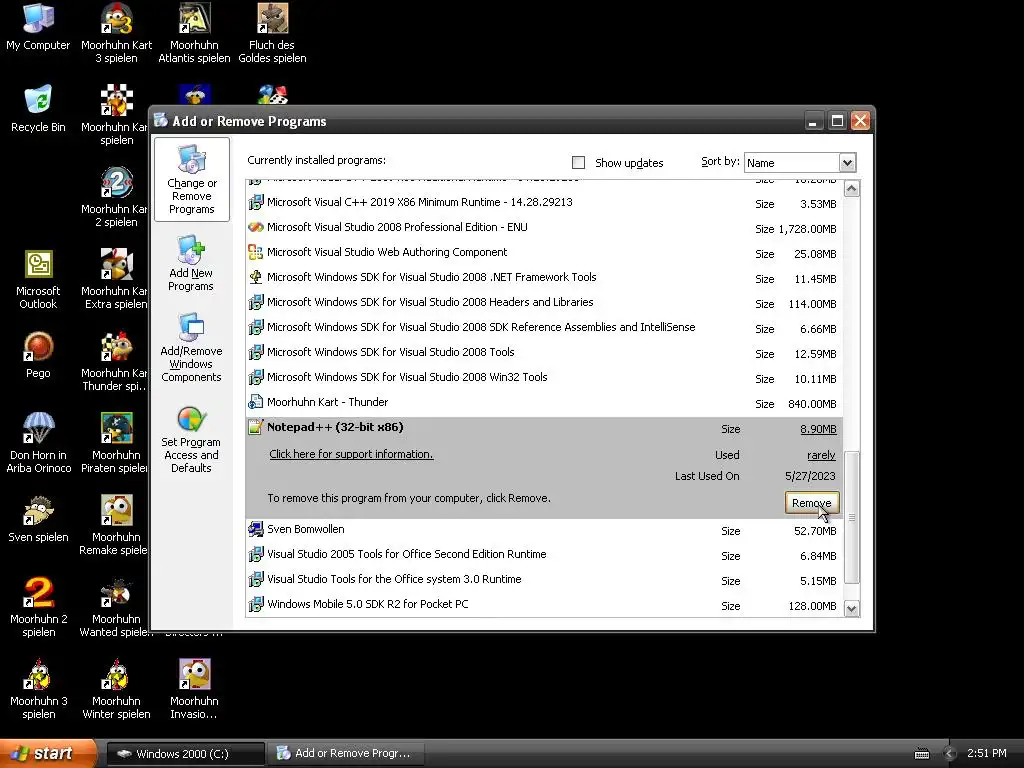Click the 8.90MB size link
This screenshot has height=768, width=1024.
(818, 429)
